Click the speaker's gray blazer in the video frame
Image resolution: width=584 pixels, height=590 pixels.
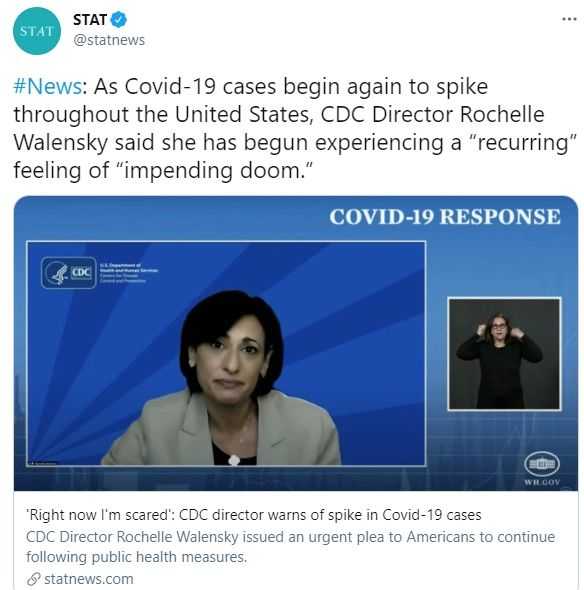(x=221, y=429)
